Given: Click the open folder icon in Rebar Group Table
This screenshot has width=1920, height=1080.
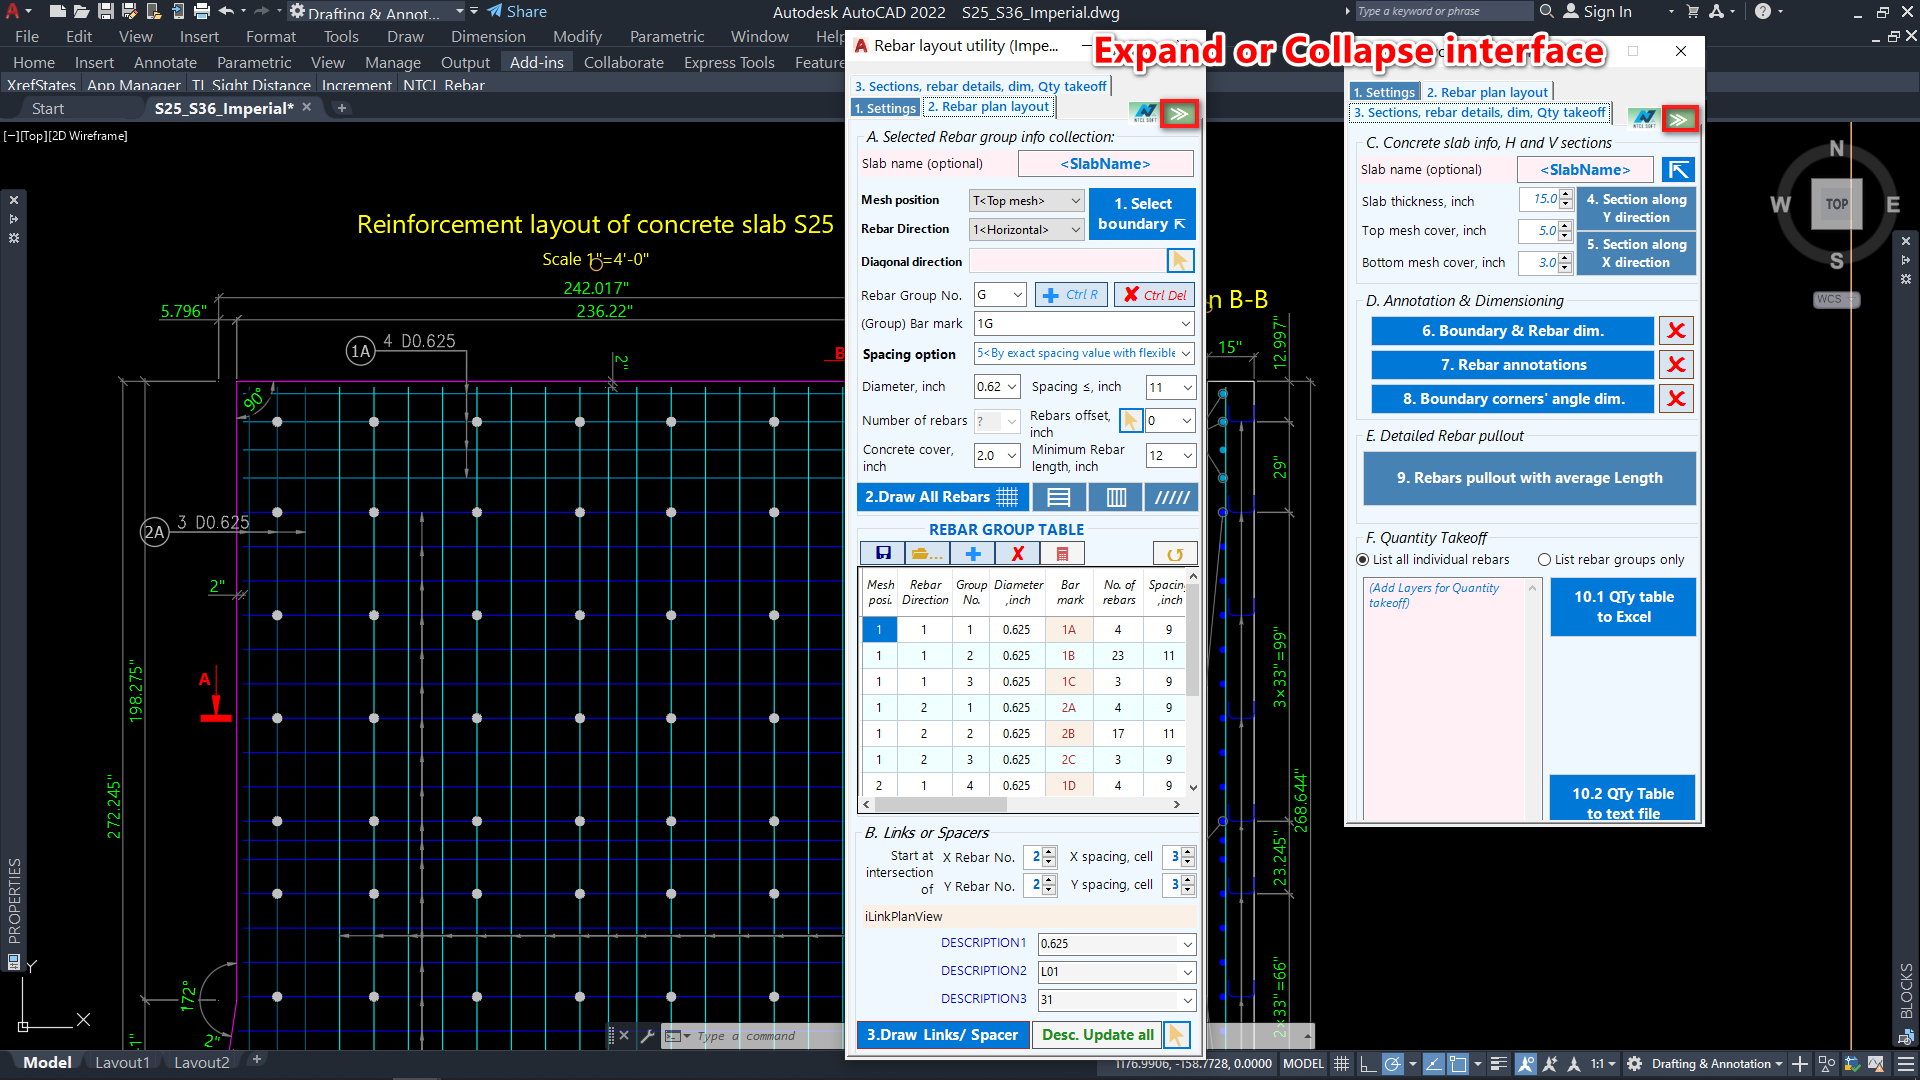Looking at the screenshot, I should tap(927, 554).
